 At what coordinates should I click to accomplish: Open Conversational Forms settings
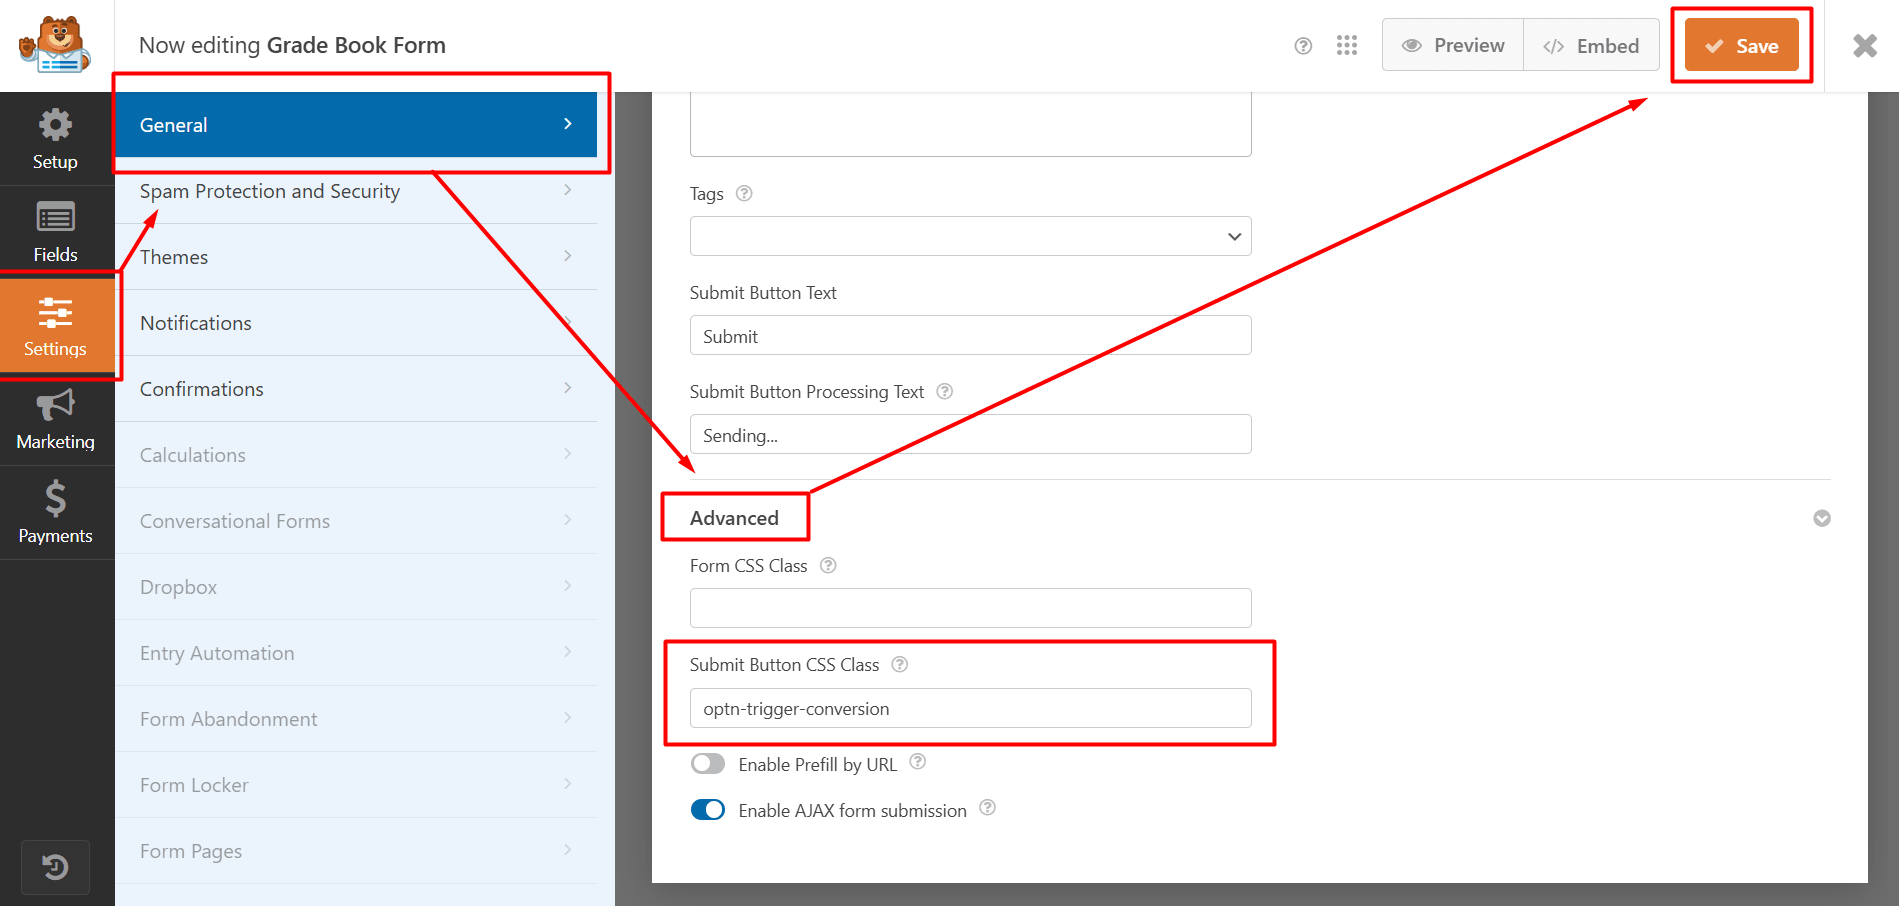(356, 521)
